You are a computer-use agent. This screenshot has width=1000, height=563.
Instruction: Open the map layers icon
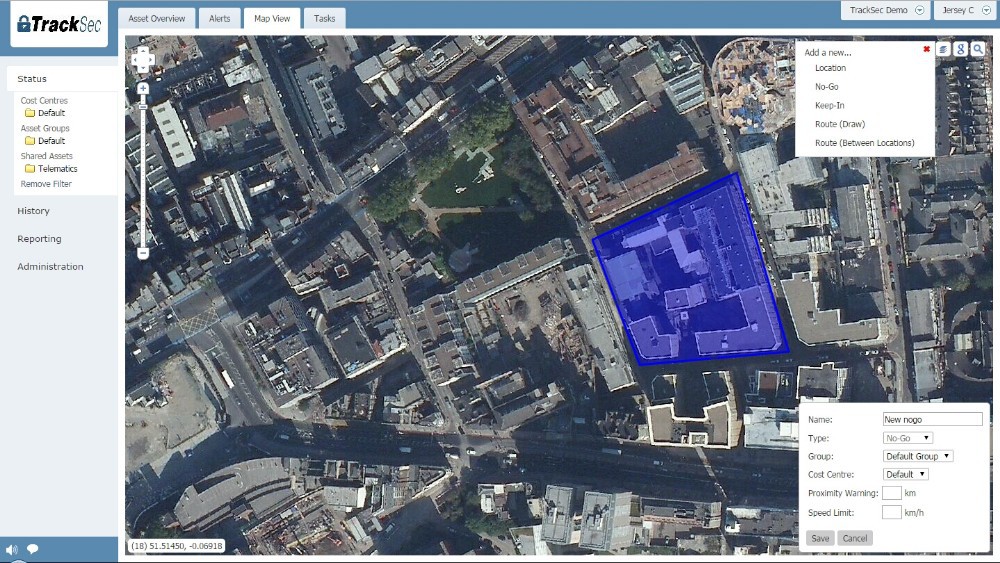pyautogui.click(x=943, y=49)
